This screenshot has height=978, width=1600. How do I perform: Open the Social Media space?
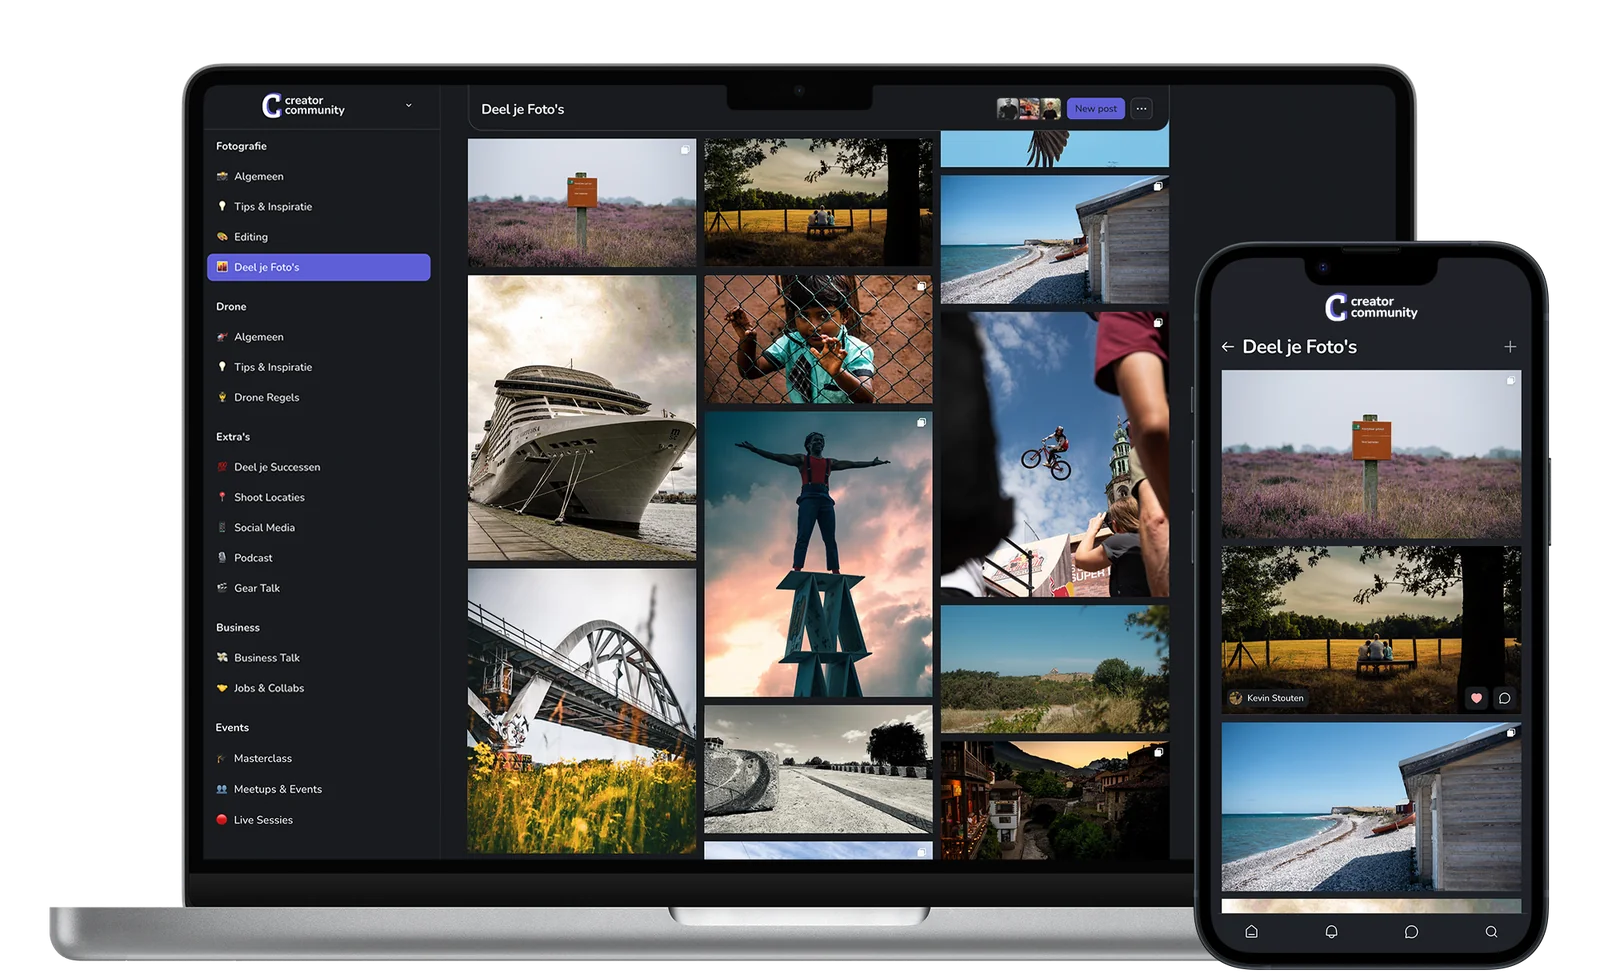coord(319,527)
